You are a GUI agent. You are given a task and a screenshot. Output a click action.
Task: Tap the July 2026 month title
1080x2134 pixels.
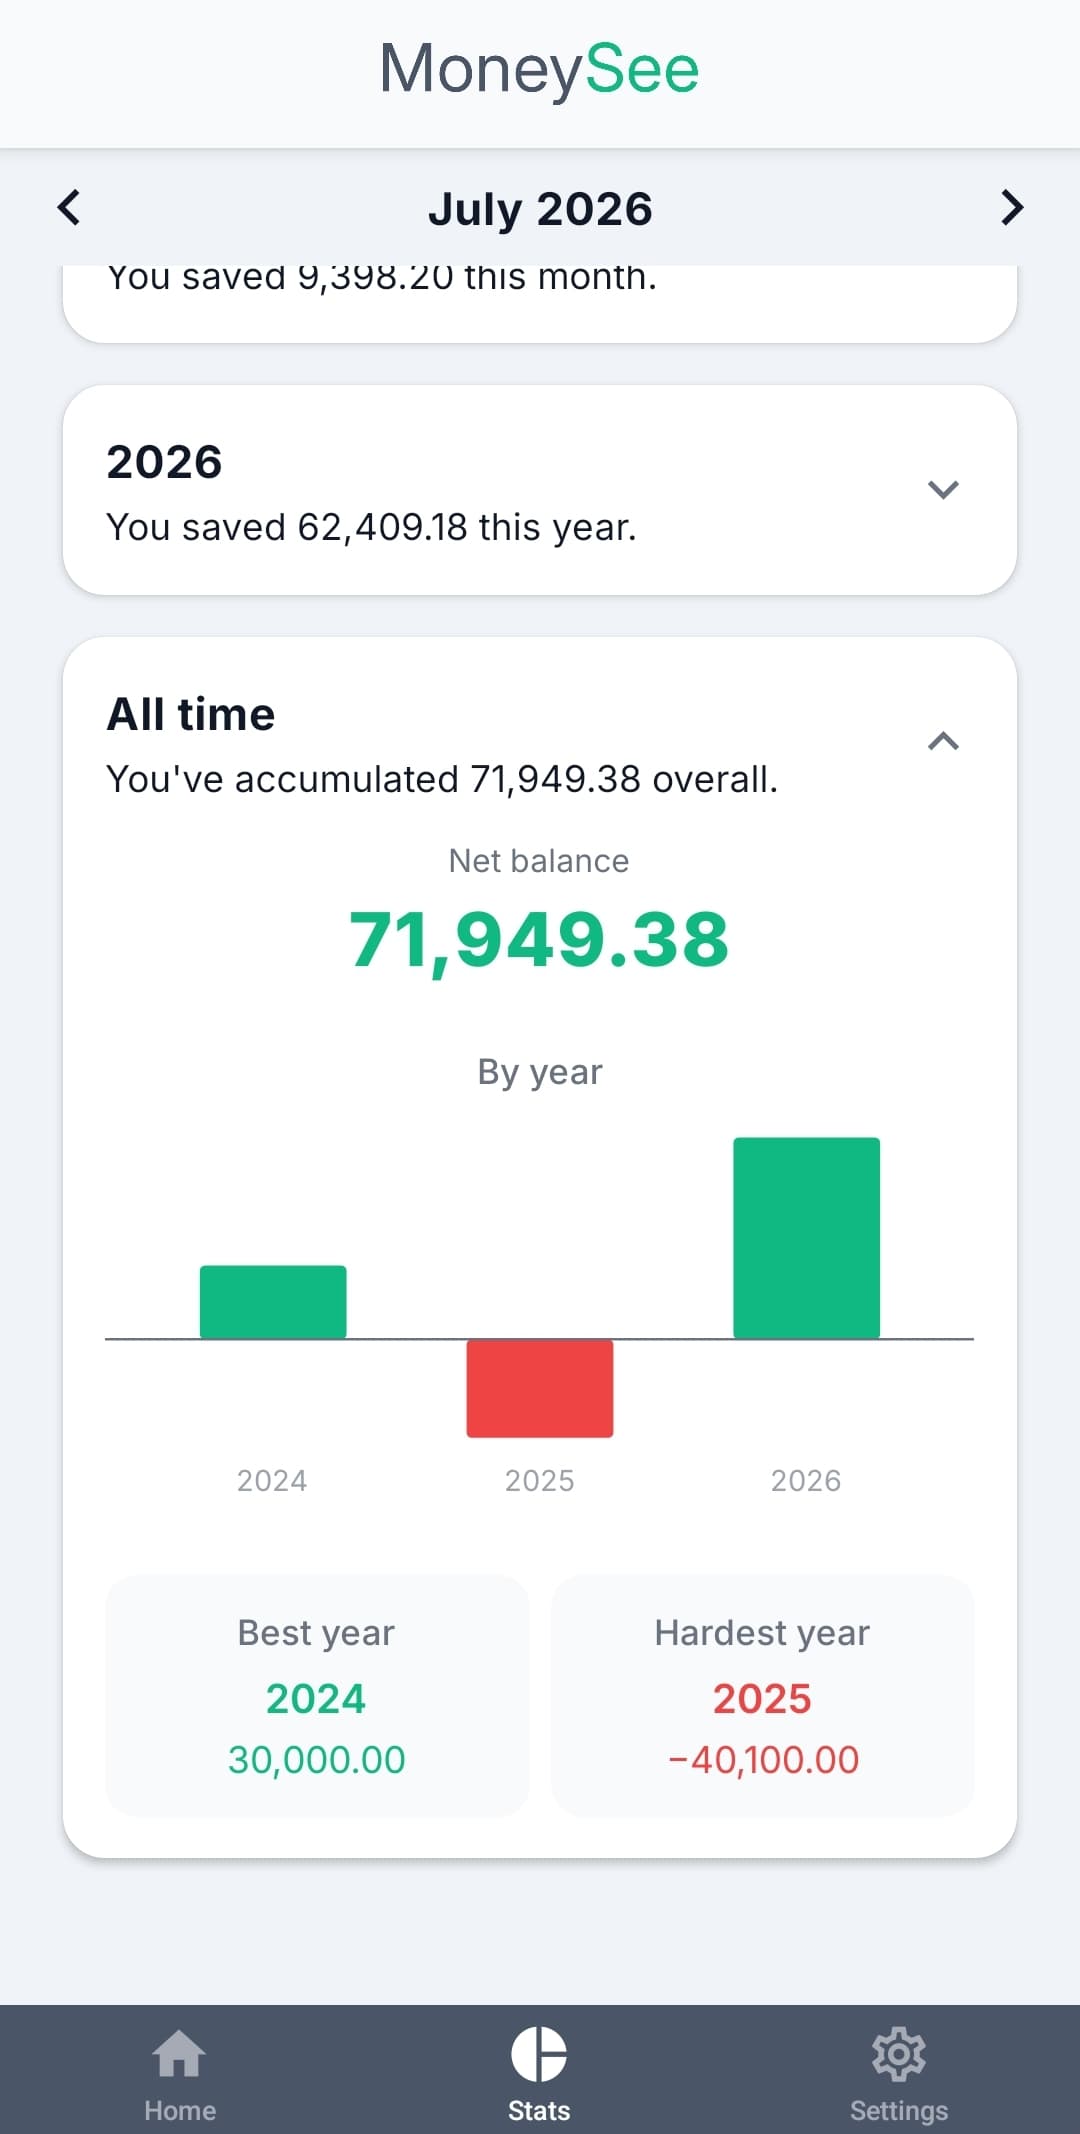(x=540, y=209)
